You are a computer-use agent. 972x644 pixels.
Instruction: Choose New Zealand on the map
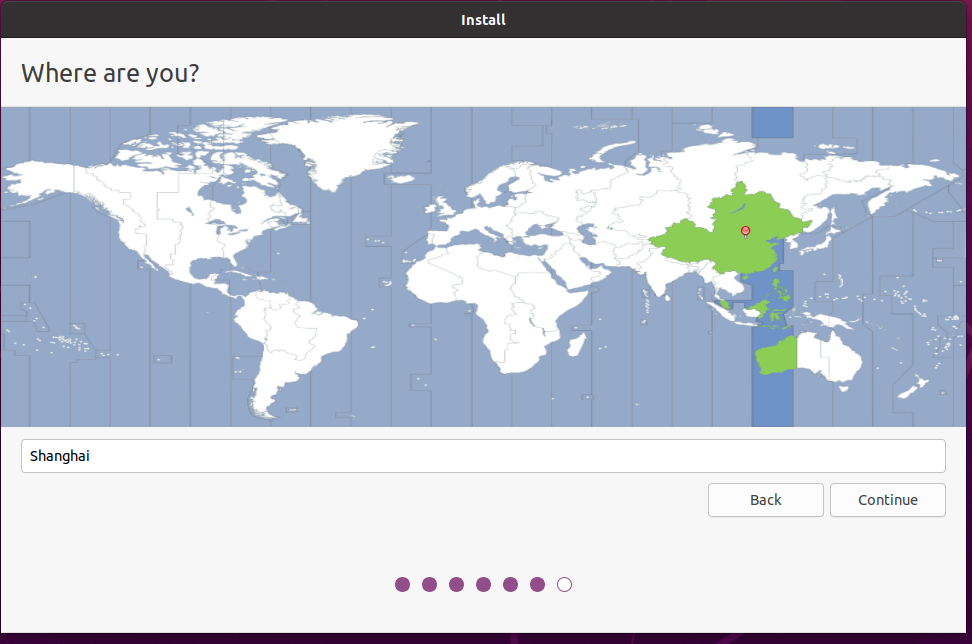[916, 385]
